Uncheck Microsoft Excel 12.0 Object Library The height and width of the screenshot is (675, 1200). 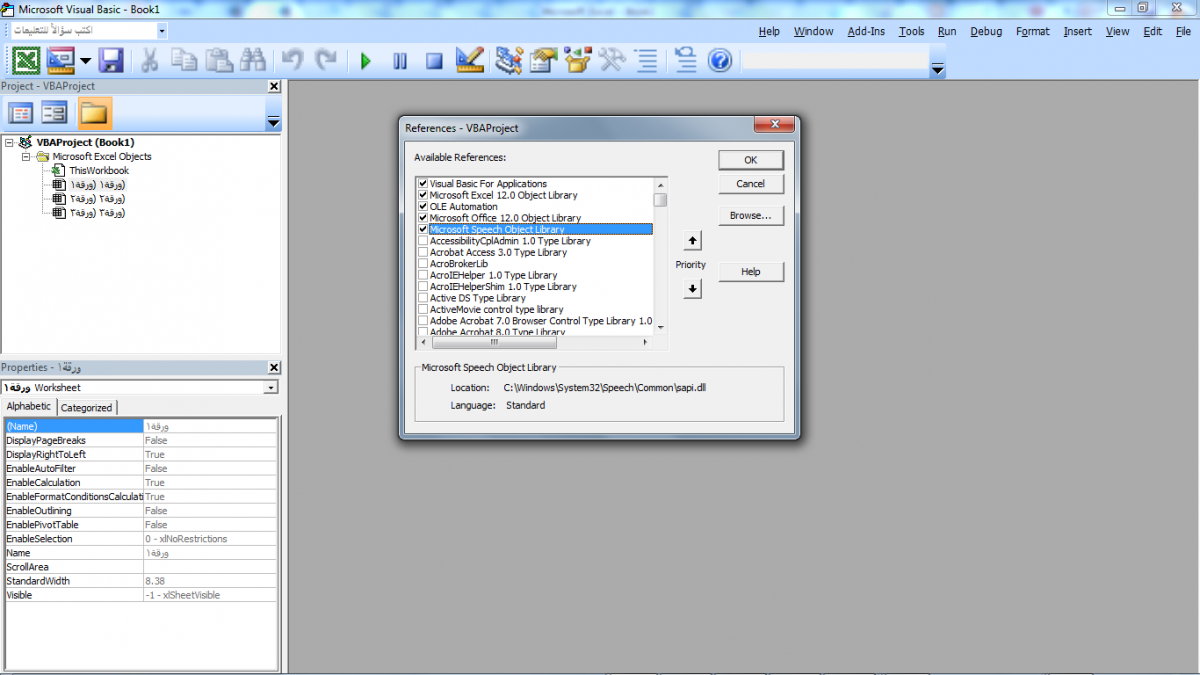click(423, 195)
